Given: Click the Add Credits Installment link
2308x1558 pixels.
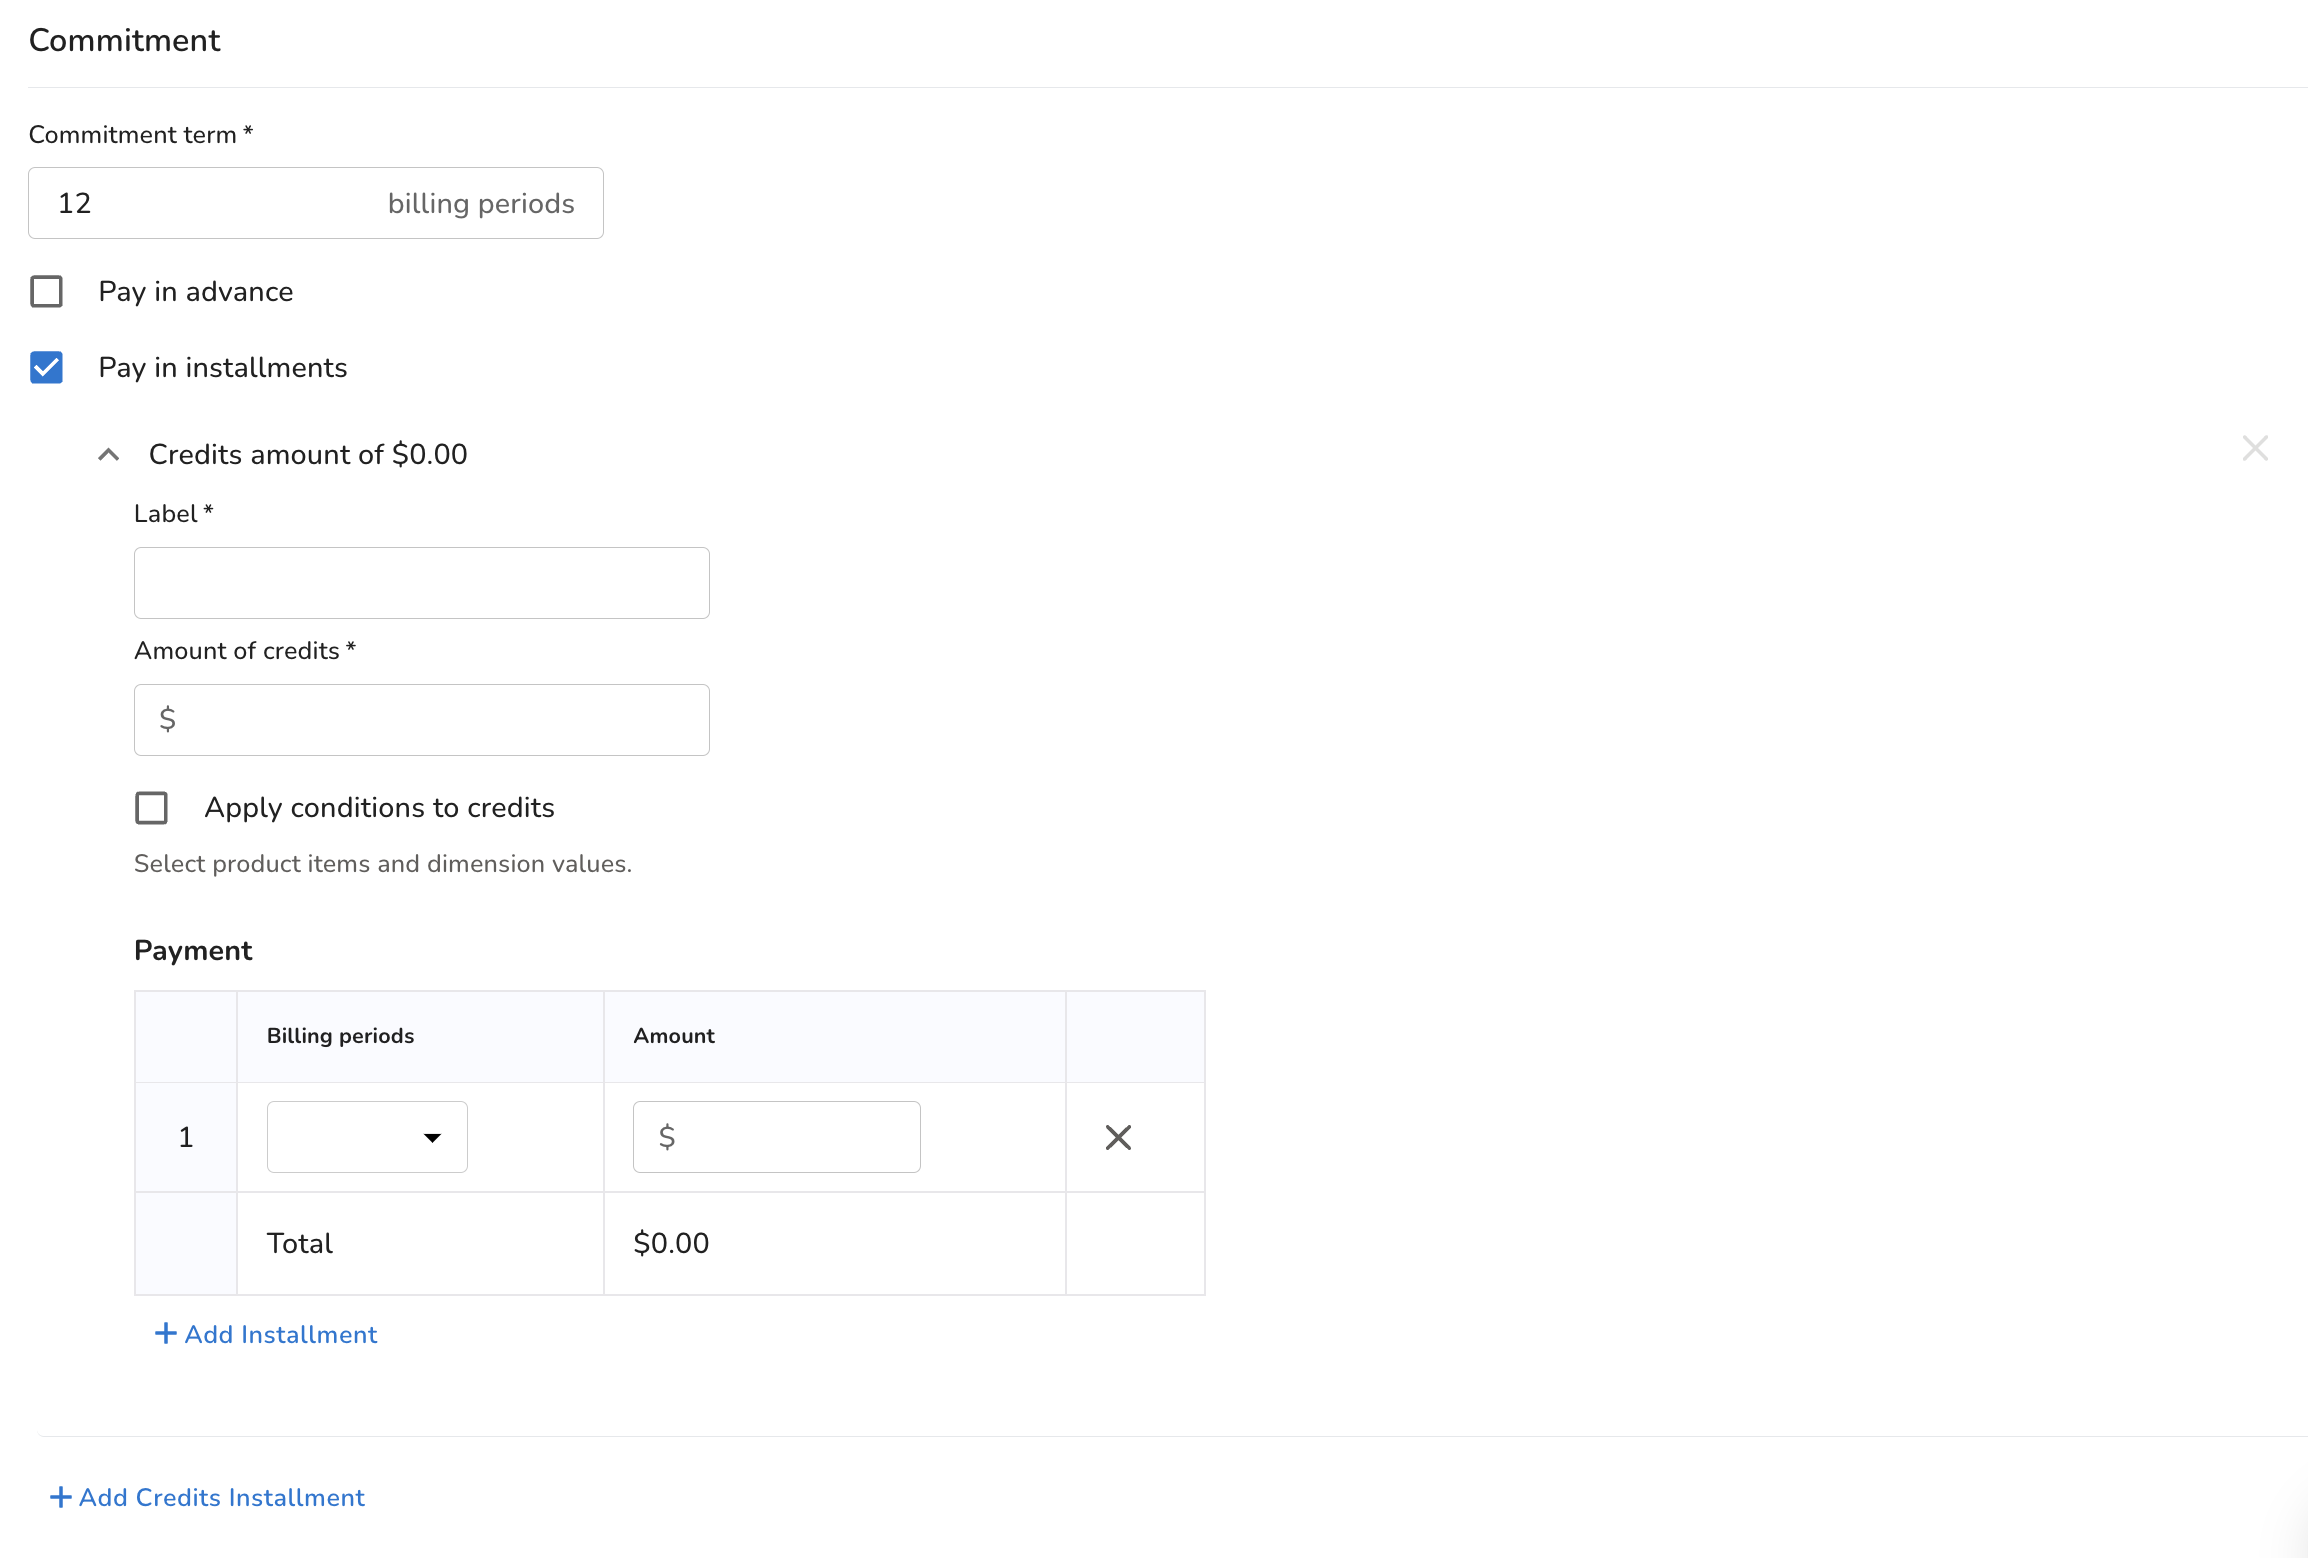Looking at the screenshot, I should (222, 1497).
